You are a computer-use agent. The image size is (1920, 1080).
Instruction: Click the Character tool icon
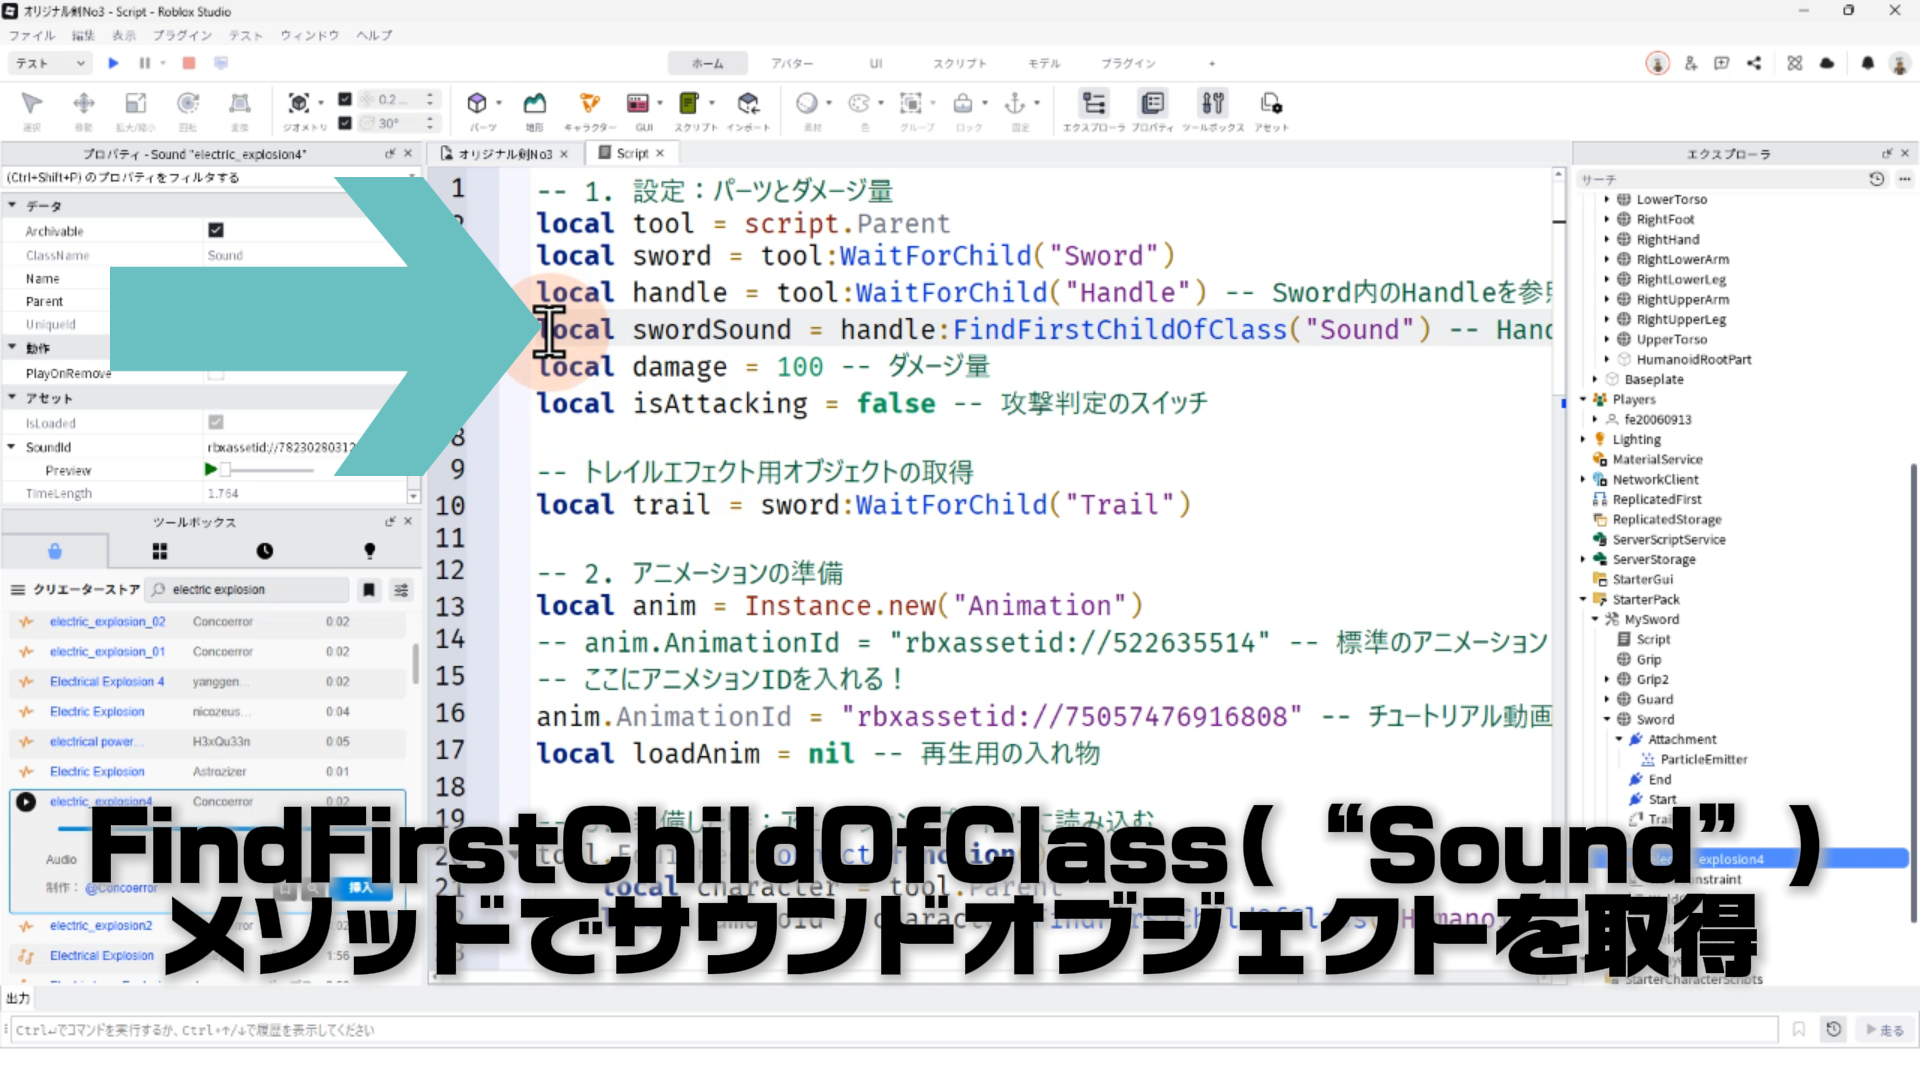(x=589, y=104)
